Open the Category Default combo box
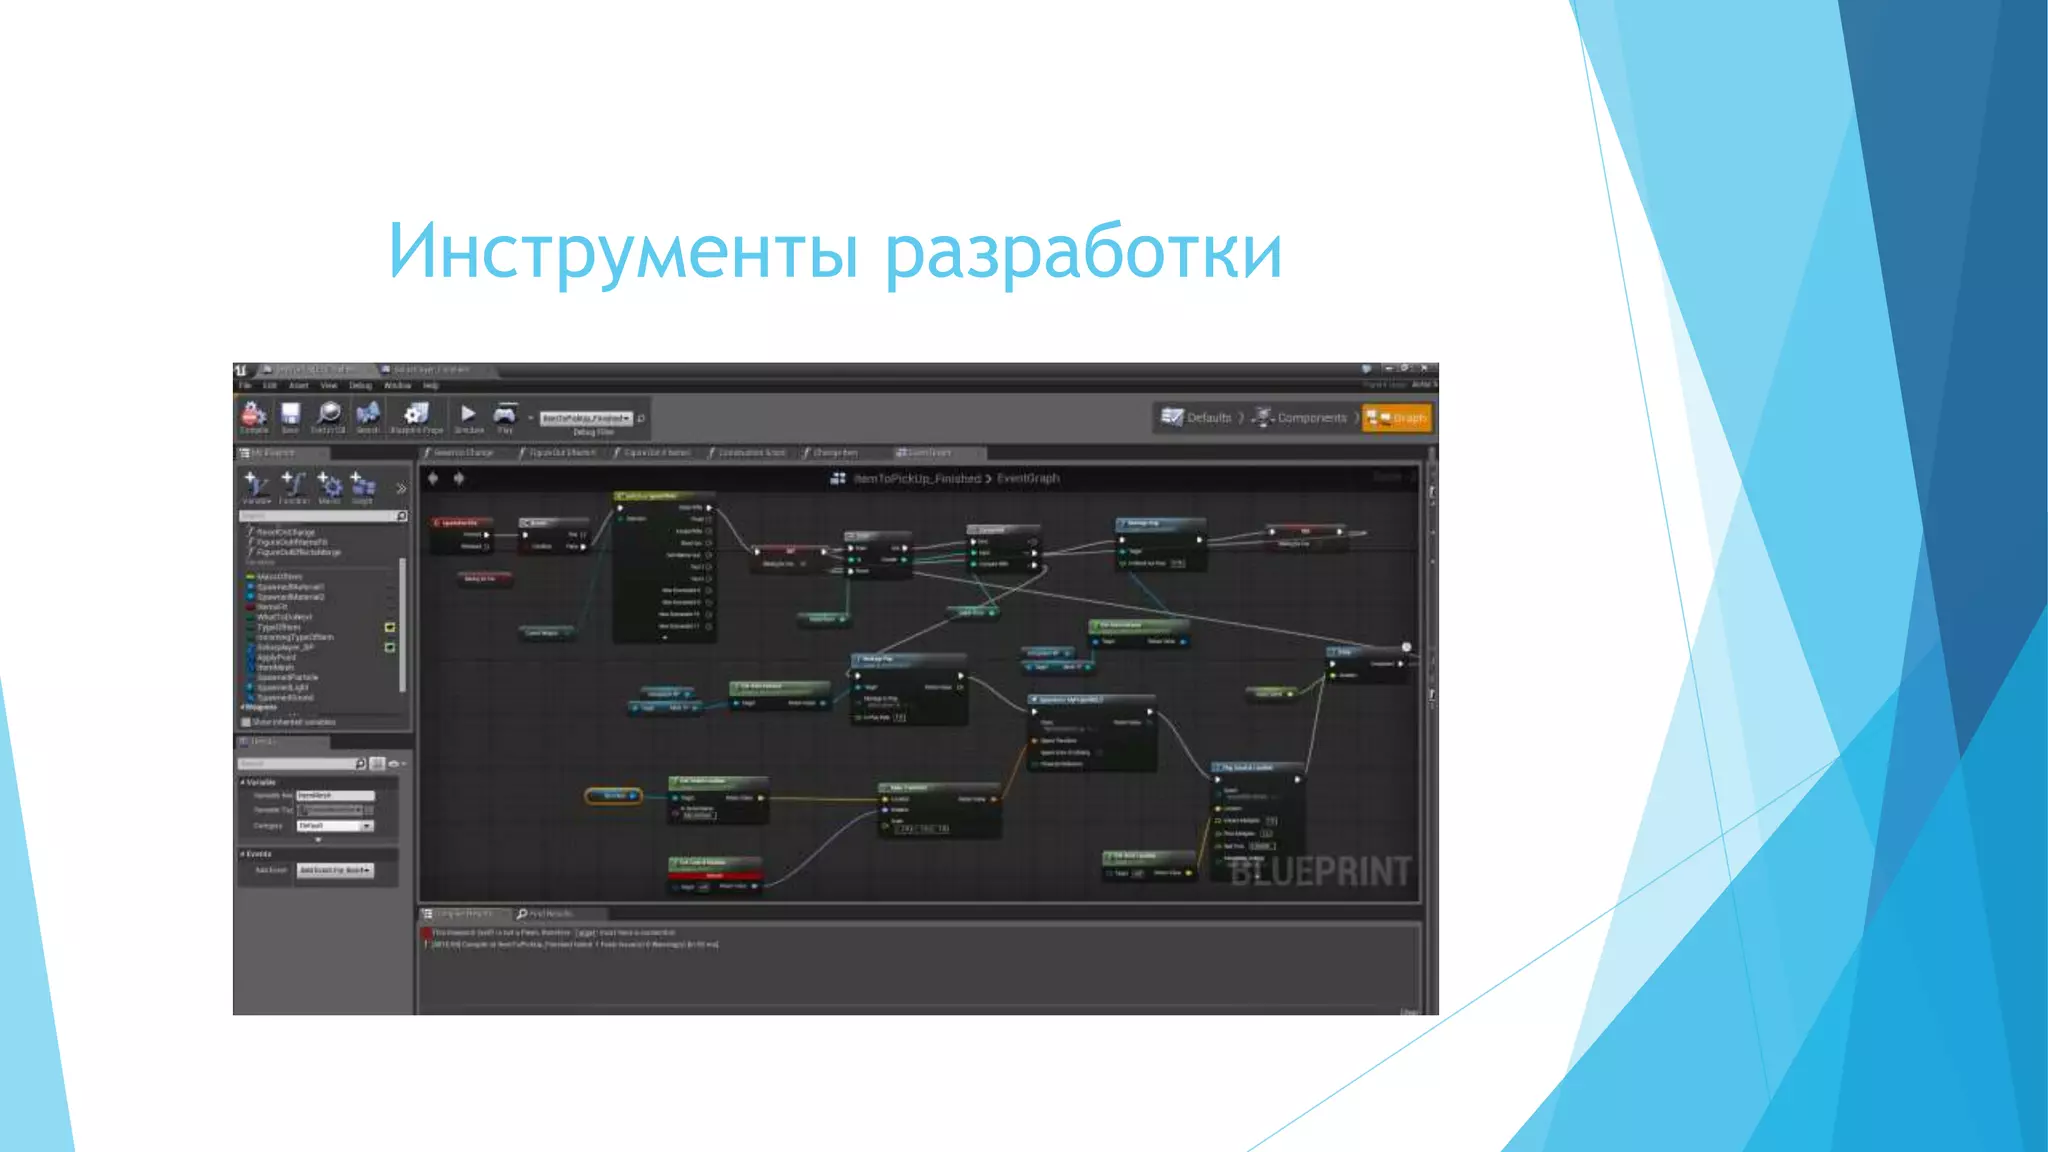 pyautogui.click(x=335, y=826)
